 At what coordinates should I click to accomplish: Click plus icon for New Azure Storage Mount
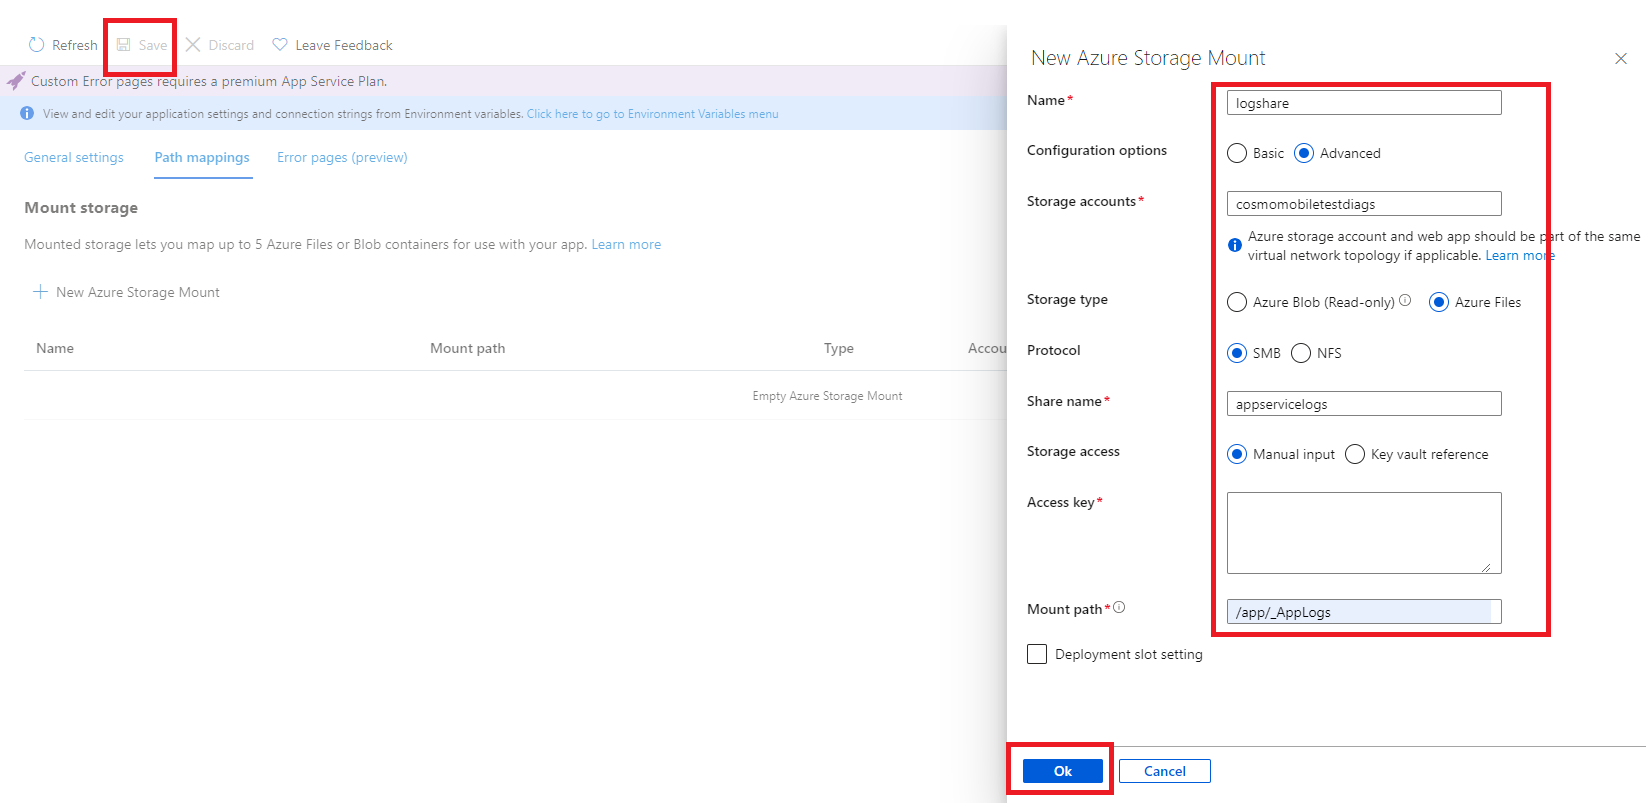(x=40, y=292)
